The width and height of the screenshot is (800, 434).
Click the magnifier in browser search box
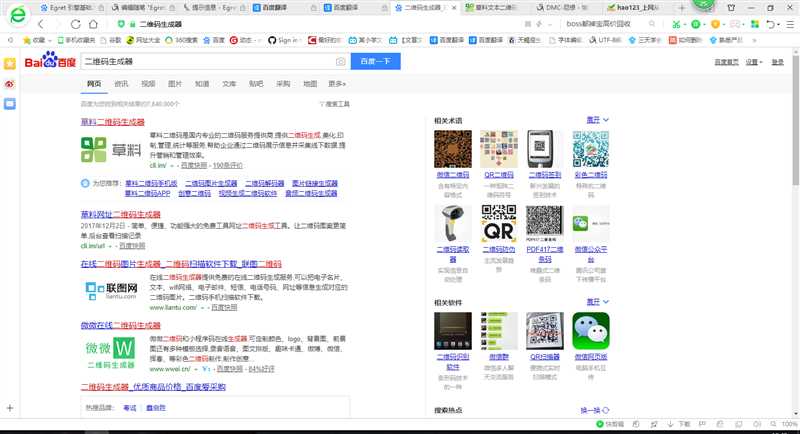(652, 24)
